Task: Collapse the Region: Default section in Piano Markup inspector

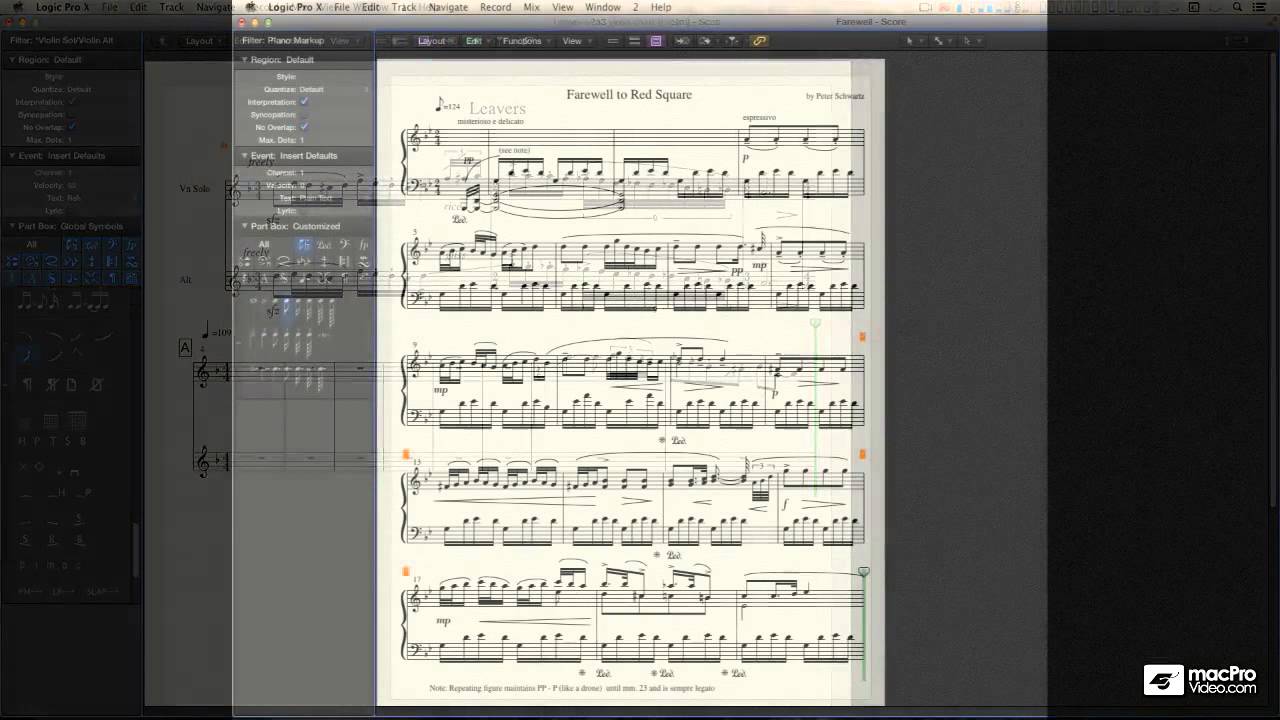Action: [x=244, y=60]
